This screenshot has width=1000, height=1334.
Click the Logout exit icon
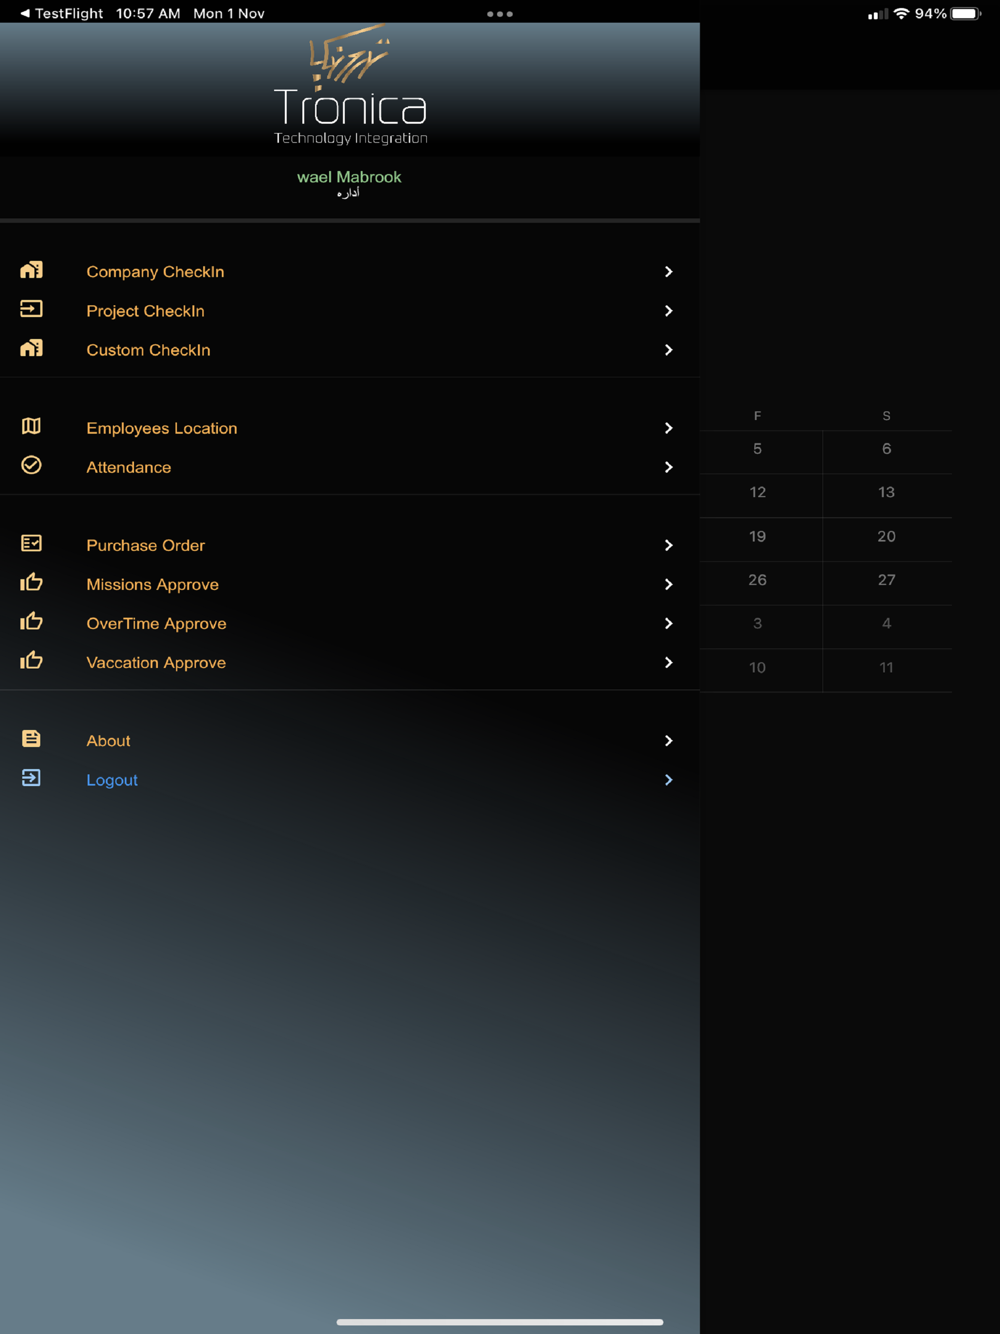pos(31,778)
